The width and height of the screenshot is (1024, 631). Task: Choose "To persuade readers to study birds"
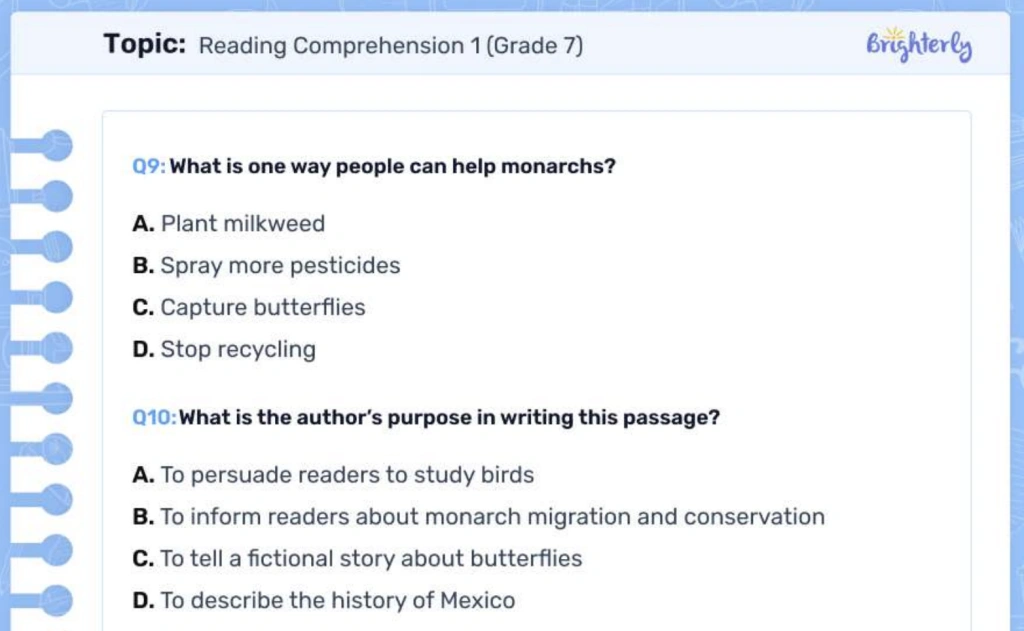347,475
